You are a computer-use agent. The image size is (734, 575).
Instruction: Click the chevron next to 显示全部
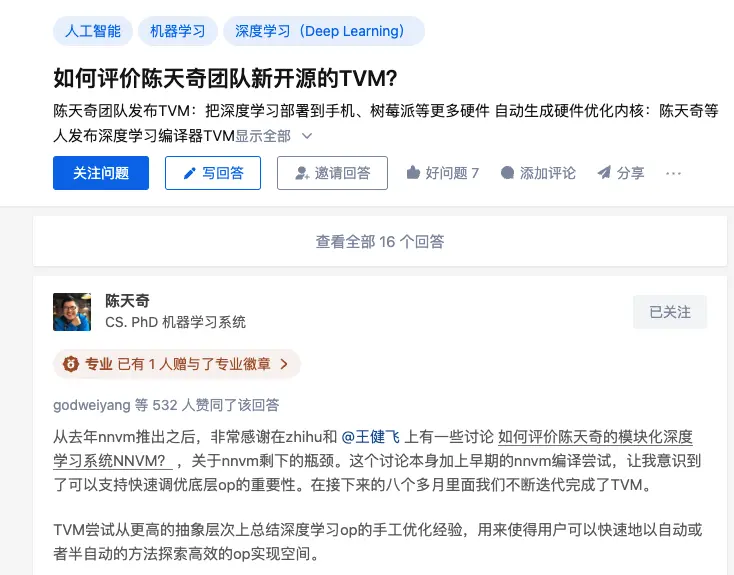(307, 136)
